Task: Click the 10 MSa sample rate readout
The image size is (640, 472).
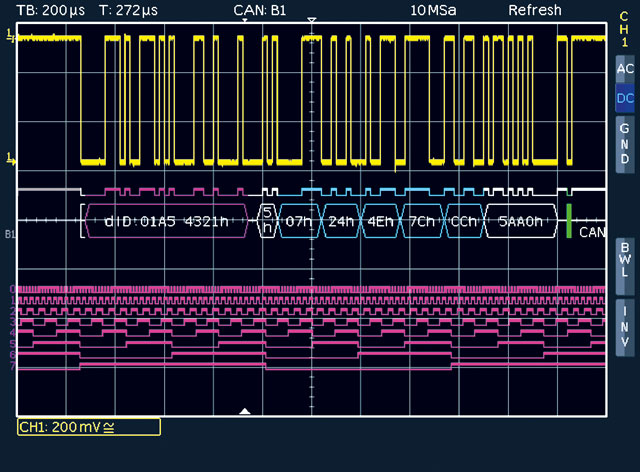Action: [433, 10]
